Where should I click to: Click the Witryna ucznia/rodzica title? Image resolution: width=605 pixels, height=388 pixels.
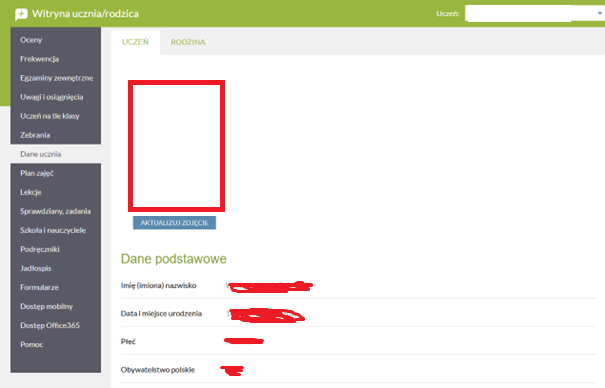(85, 14)
